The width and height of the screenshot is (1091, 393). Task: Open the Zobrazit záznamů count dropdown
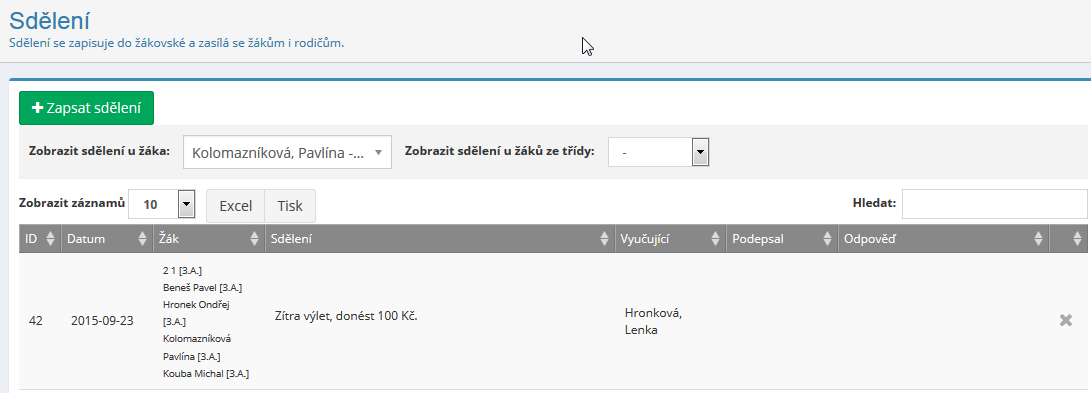(x=161, y=204)
